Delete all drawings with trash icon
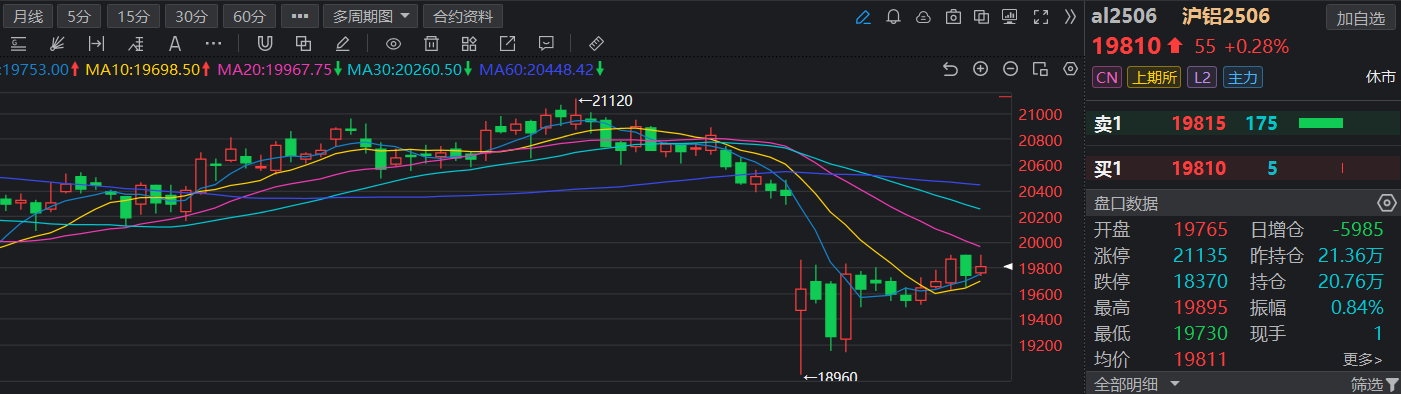 tap(431, 43)
